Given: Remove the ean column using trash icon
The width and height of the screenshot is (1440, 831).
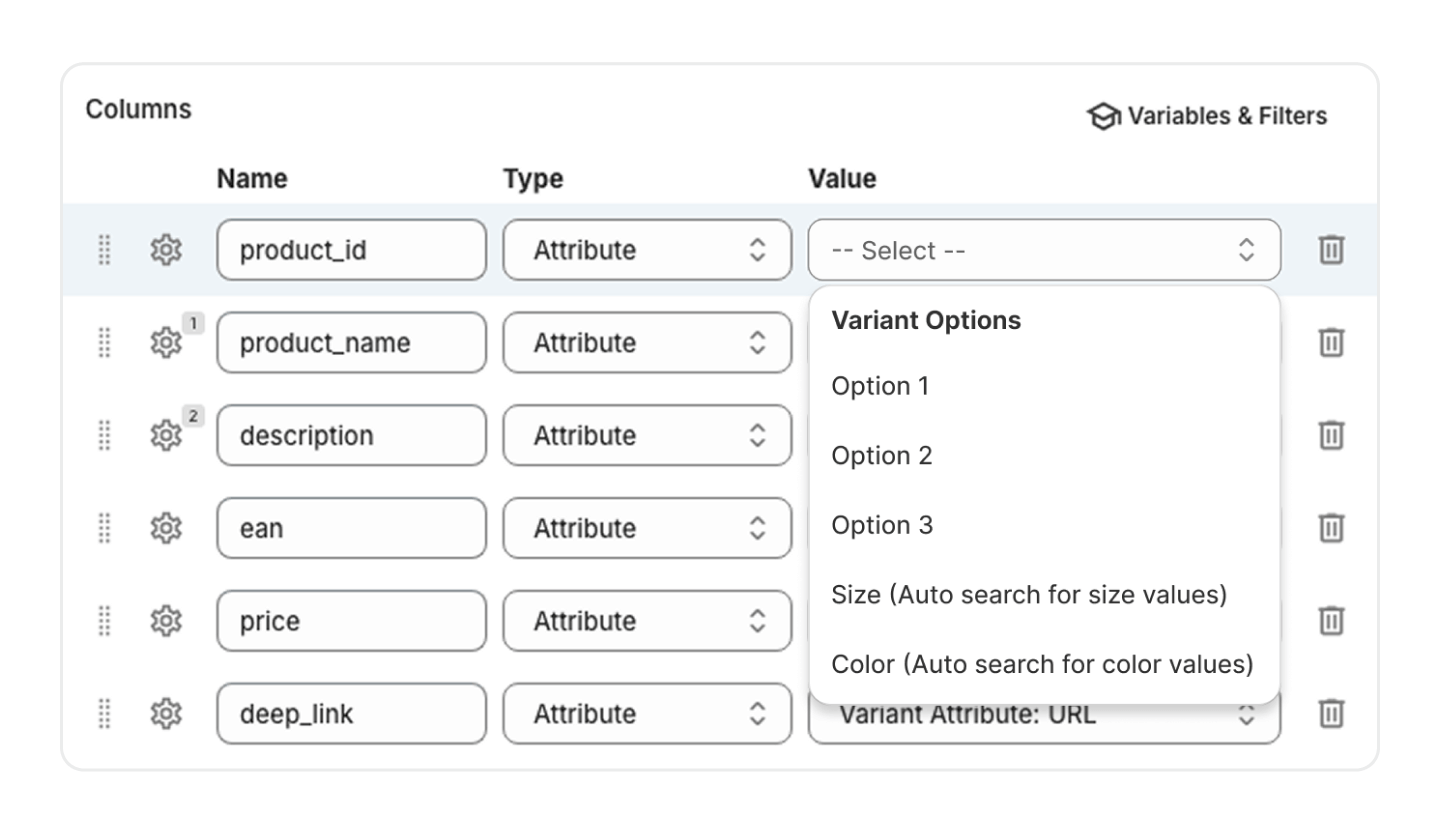Looking at the screenshot, I should pos(1330,528).
